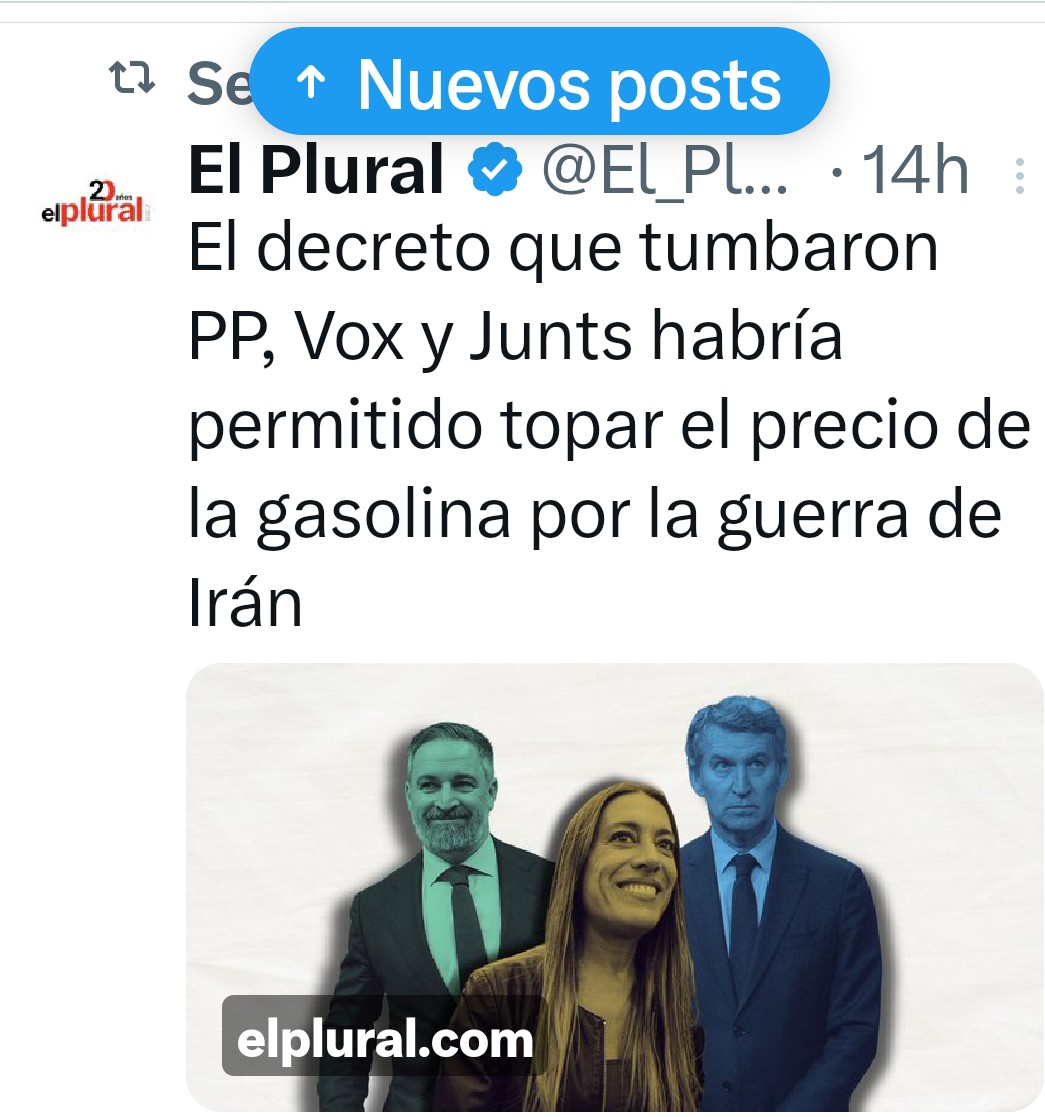Open El Plural profile via display name
The width and height of the screenshot is (1045, 1117).
pyautogui.click(x=316, y=170)
